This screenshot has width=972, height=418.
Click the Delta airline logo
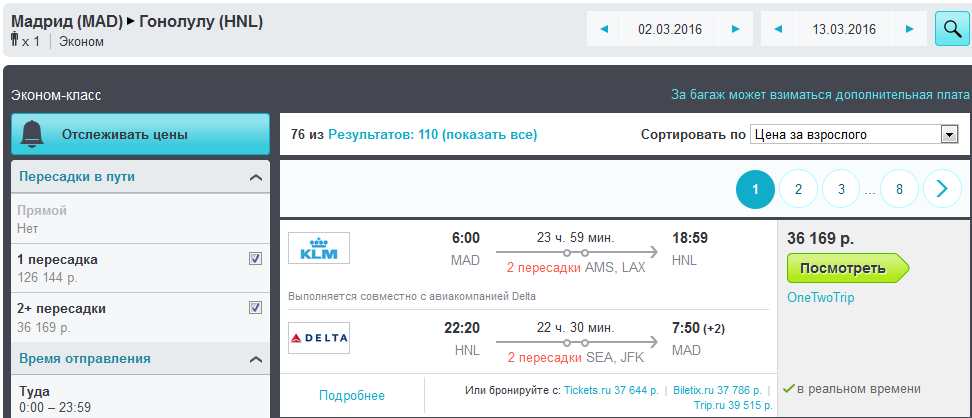point(319,338)
